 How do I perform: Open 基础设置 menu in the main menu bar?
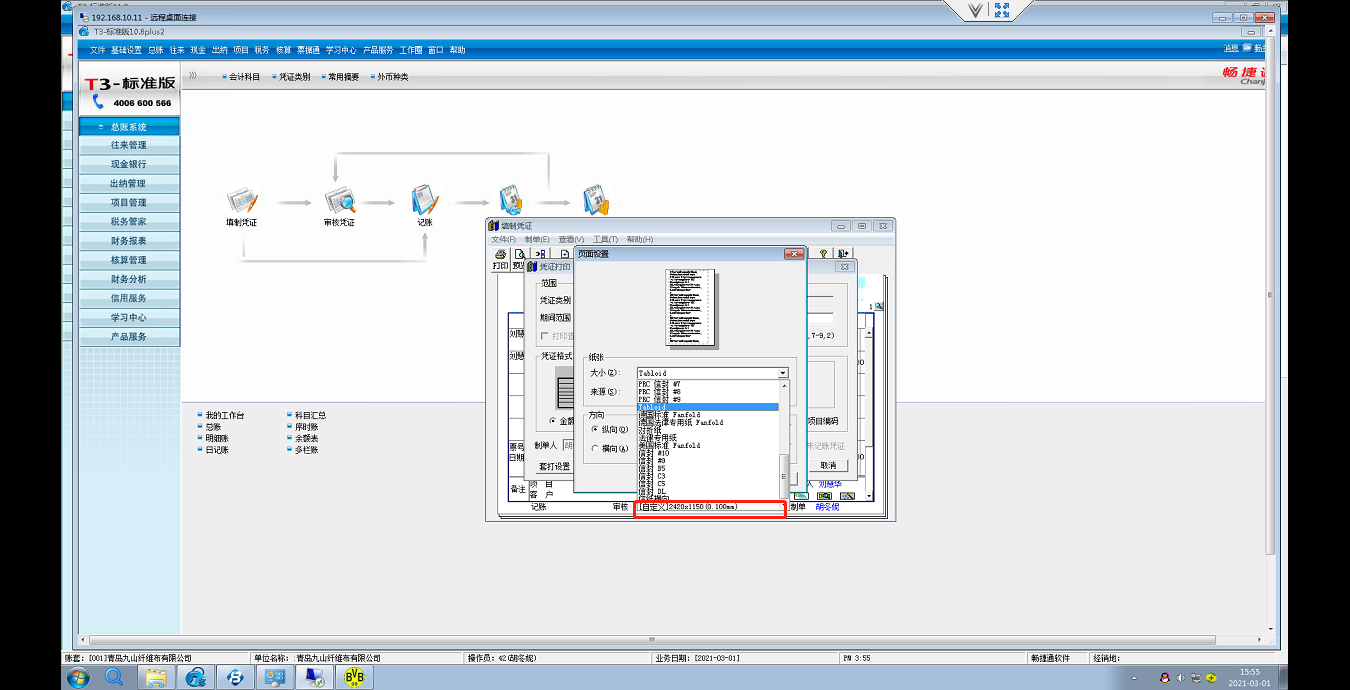[126, 50]
